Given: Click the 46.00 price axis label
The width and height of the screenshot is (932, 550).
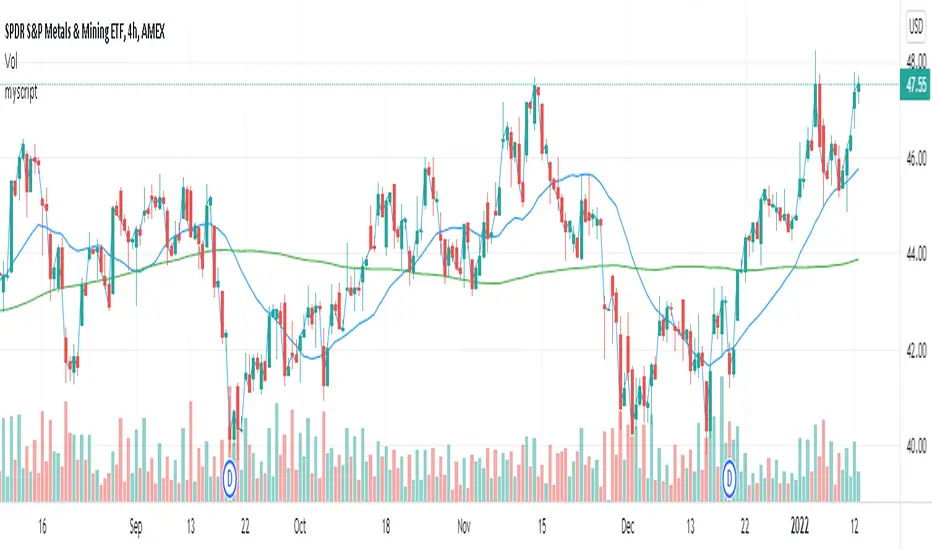Looking at the screenshot, I should [916, 158].
